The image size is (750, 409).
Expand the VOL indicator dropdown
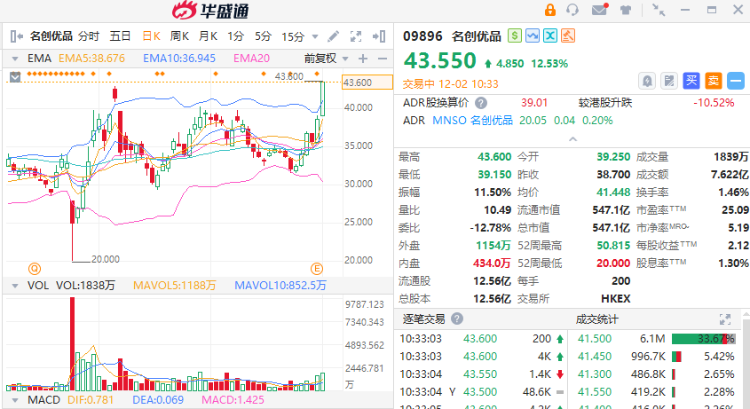coord(15,286)
